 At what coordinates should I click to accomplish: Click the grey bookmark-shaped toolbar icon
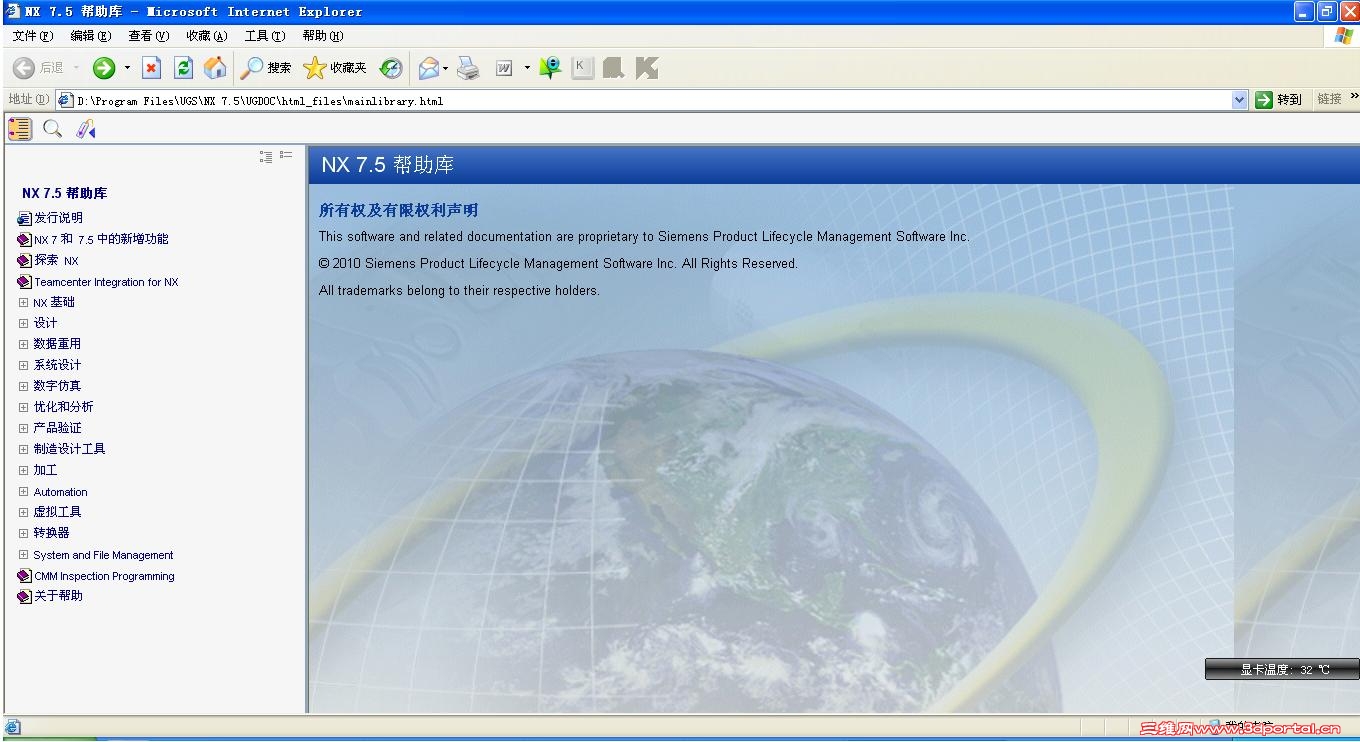tap(614, 68)
